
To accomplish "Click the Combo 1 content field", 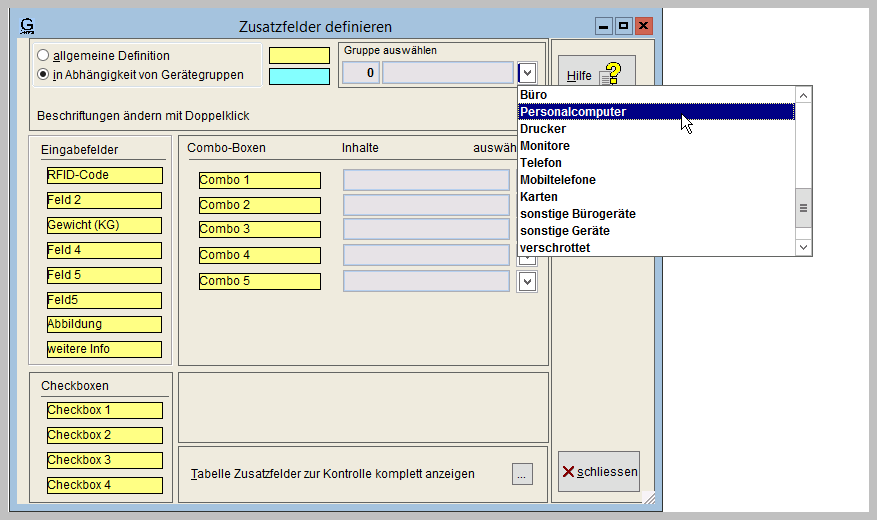I will click(x=426, y=180).
